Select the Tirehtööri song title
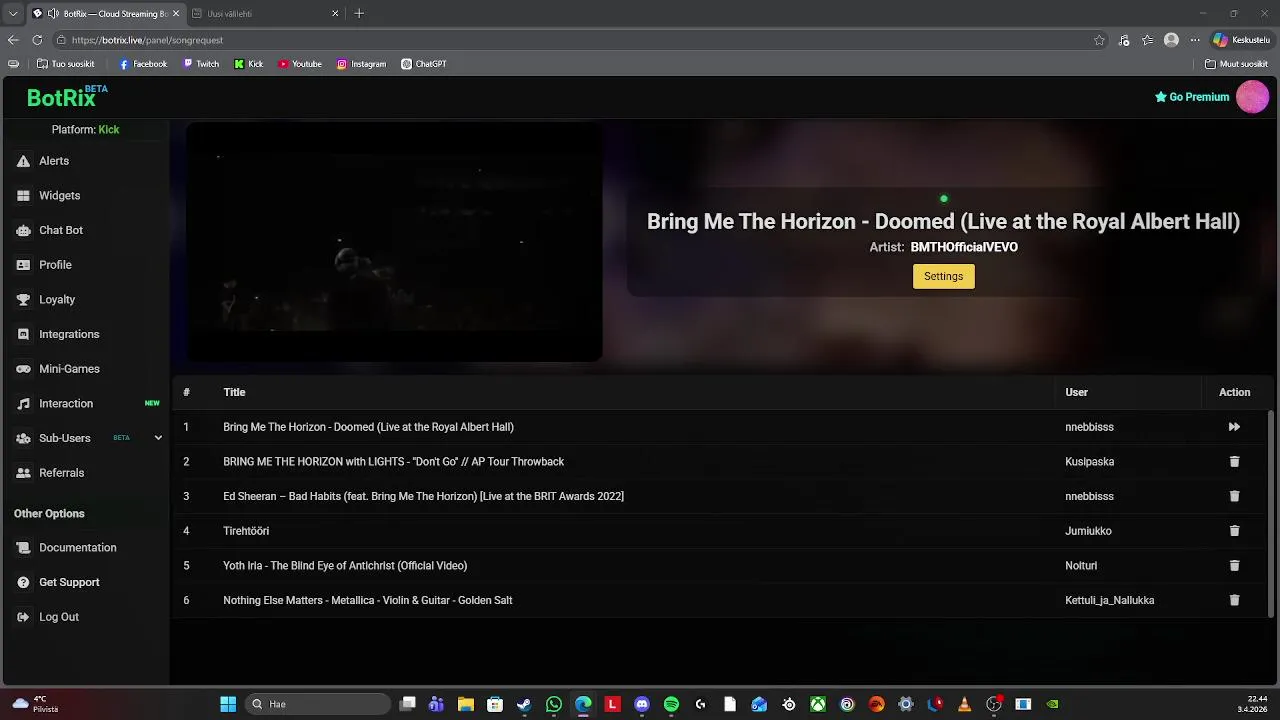 coord(246,531)
